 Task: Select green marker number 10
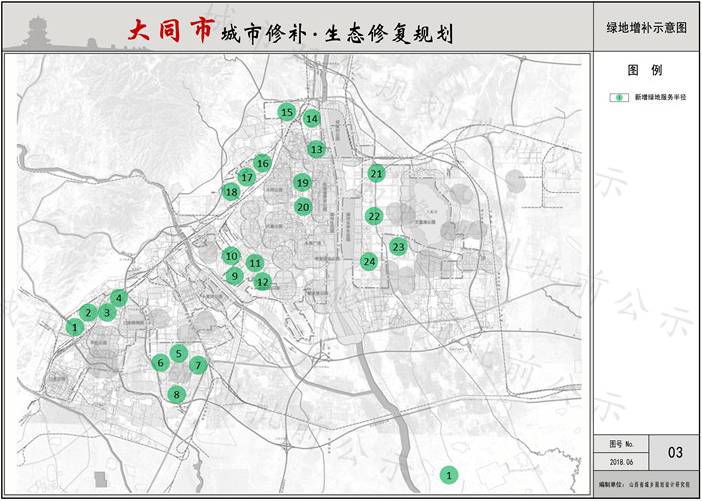(231, 255)
